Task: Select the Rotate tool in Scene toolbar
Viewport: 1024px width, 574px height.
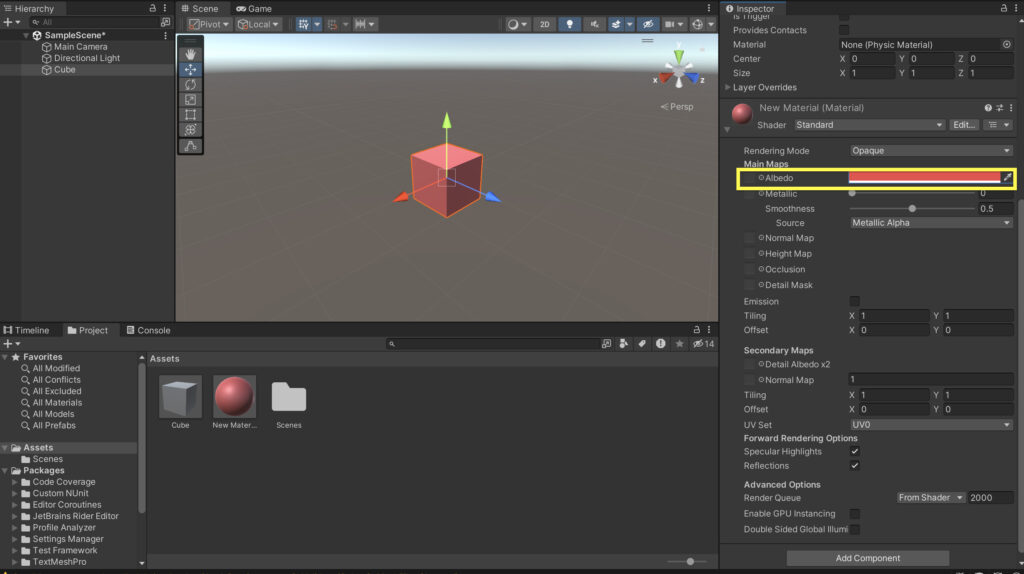Action: (x=190, y=85)
